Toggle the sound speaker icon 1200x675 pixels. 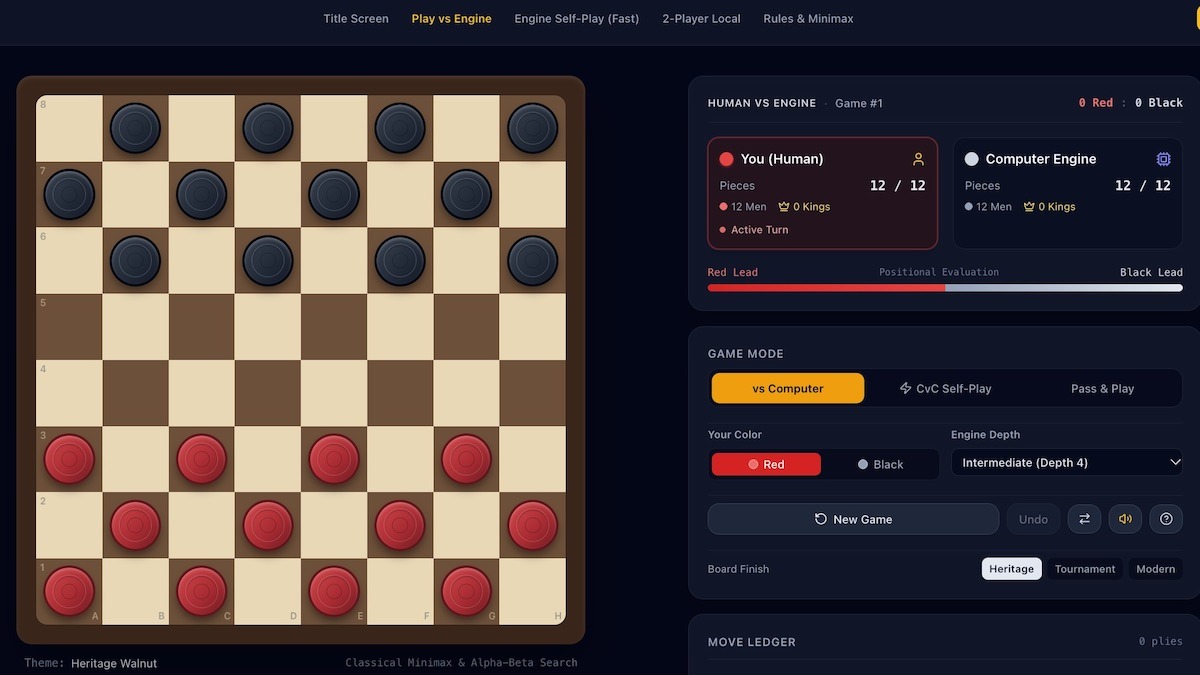(x=1125, y=519)
